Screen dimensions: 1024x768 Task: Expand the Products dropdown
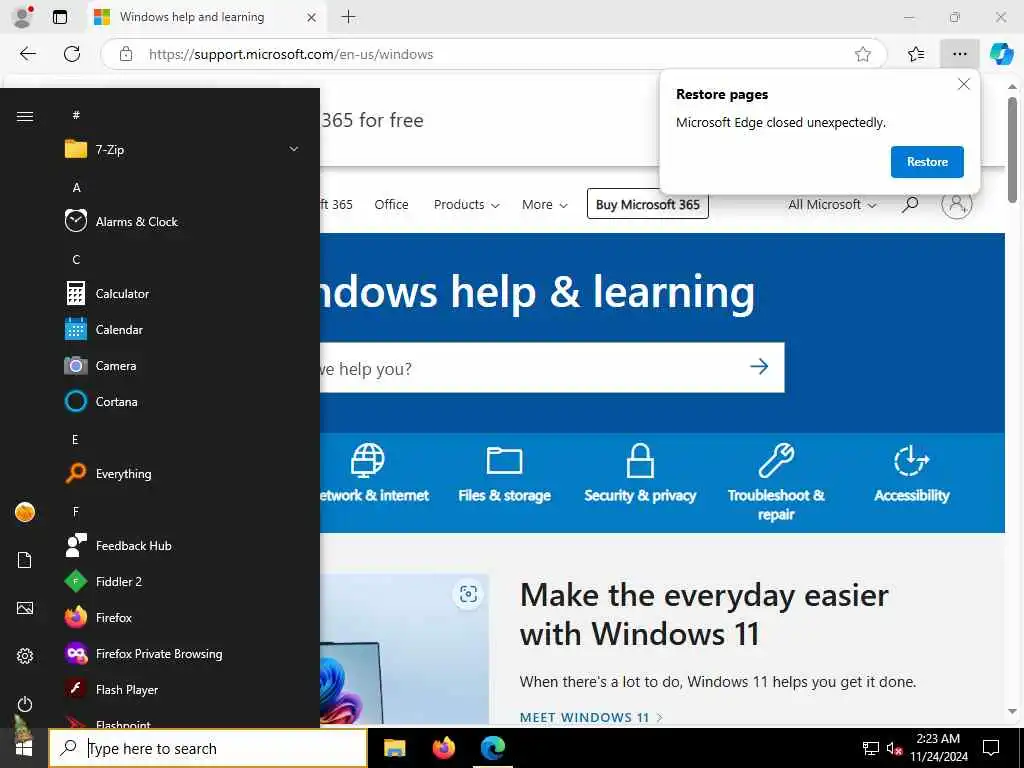[466, 204]
